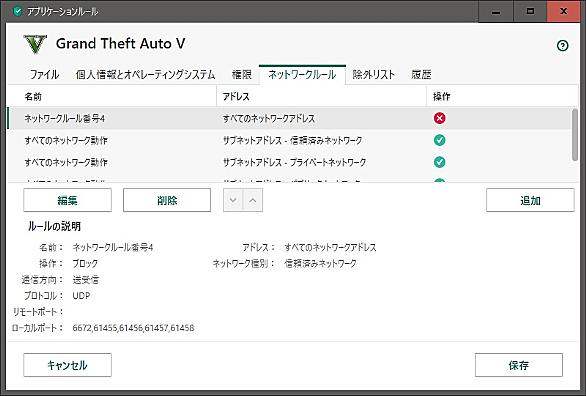
Task: Sort by the 名前 column header
Action: pyautogui.click(x=112, y=96)
